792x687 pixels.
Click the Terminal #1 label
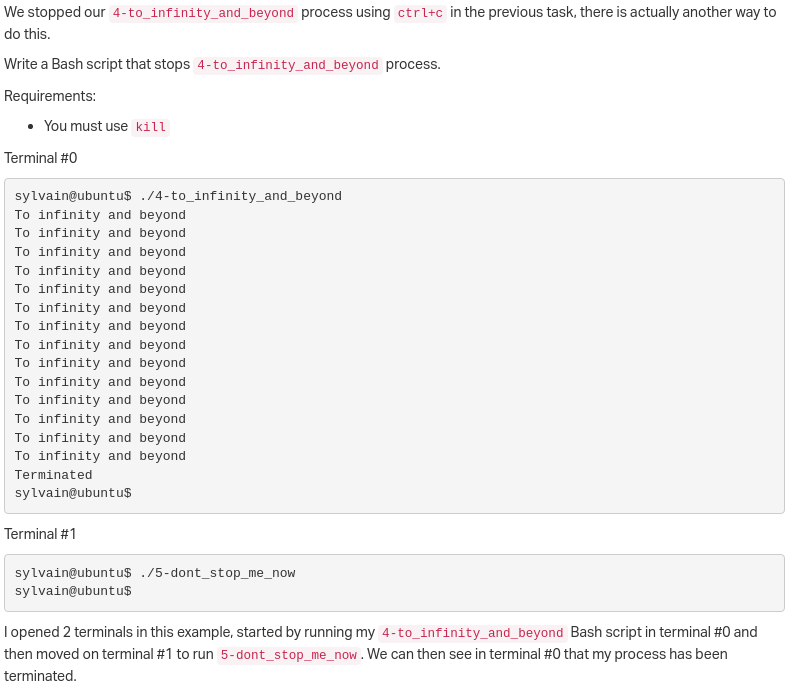point(40,534)
